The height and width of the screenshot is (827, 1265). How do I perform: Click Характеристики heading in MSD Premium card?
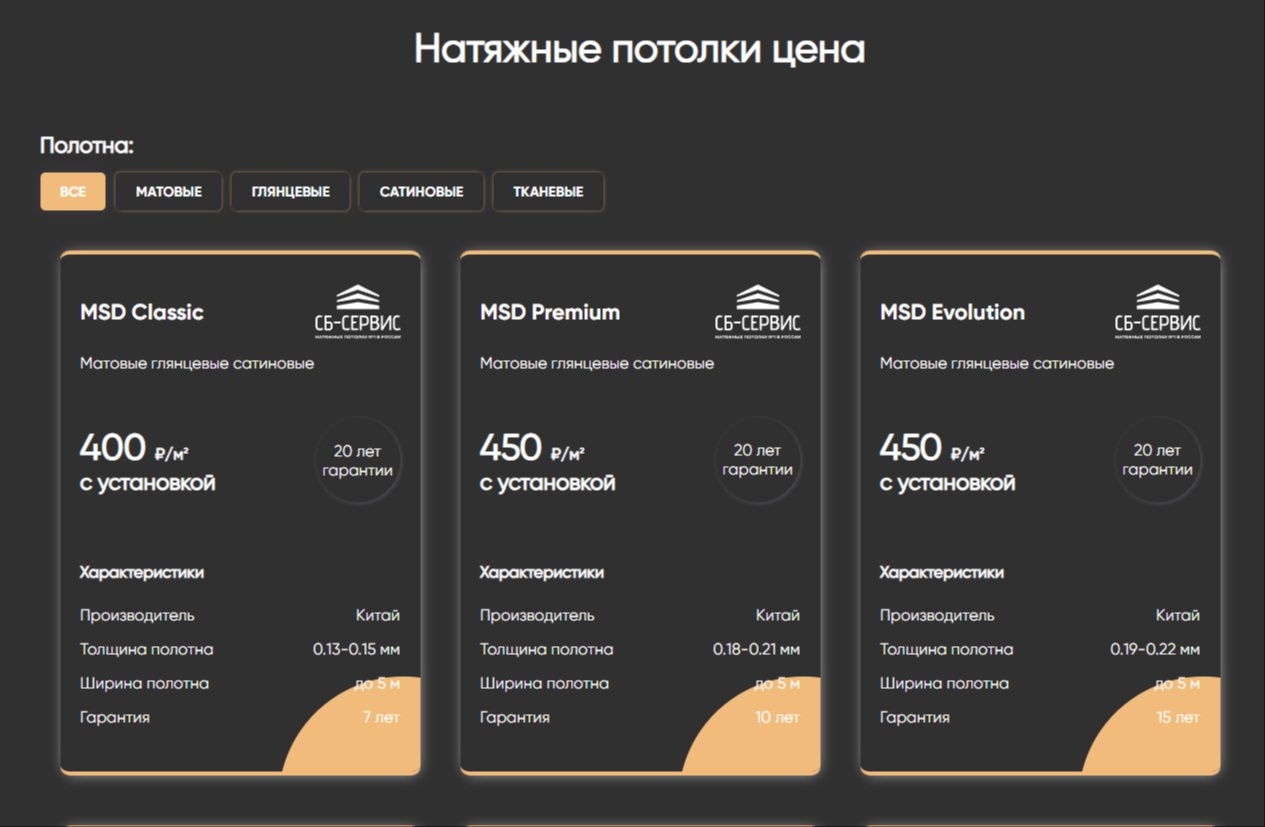pos(542,572)
